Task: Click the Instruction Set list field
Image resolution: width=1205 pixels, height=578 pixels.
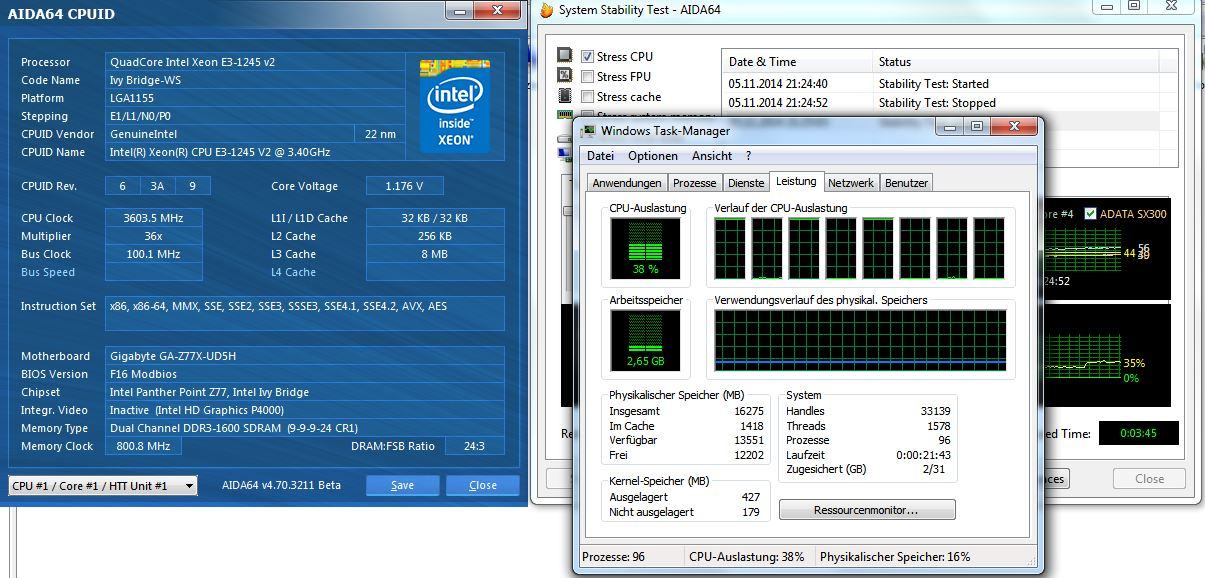Action: pyautogui.click(x=305, y=313)
